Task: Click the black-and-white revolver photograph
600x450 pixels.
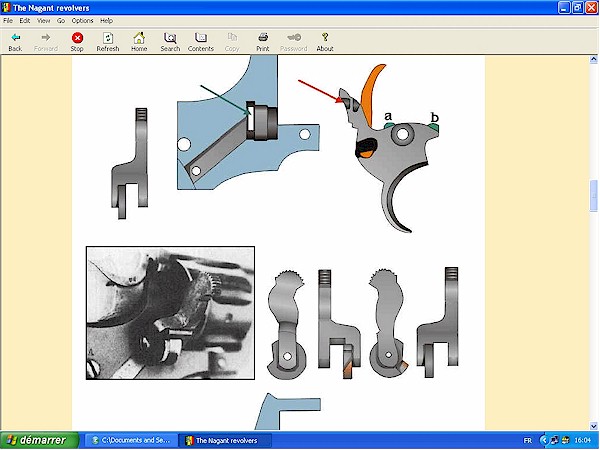Action: click(170, 313)
